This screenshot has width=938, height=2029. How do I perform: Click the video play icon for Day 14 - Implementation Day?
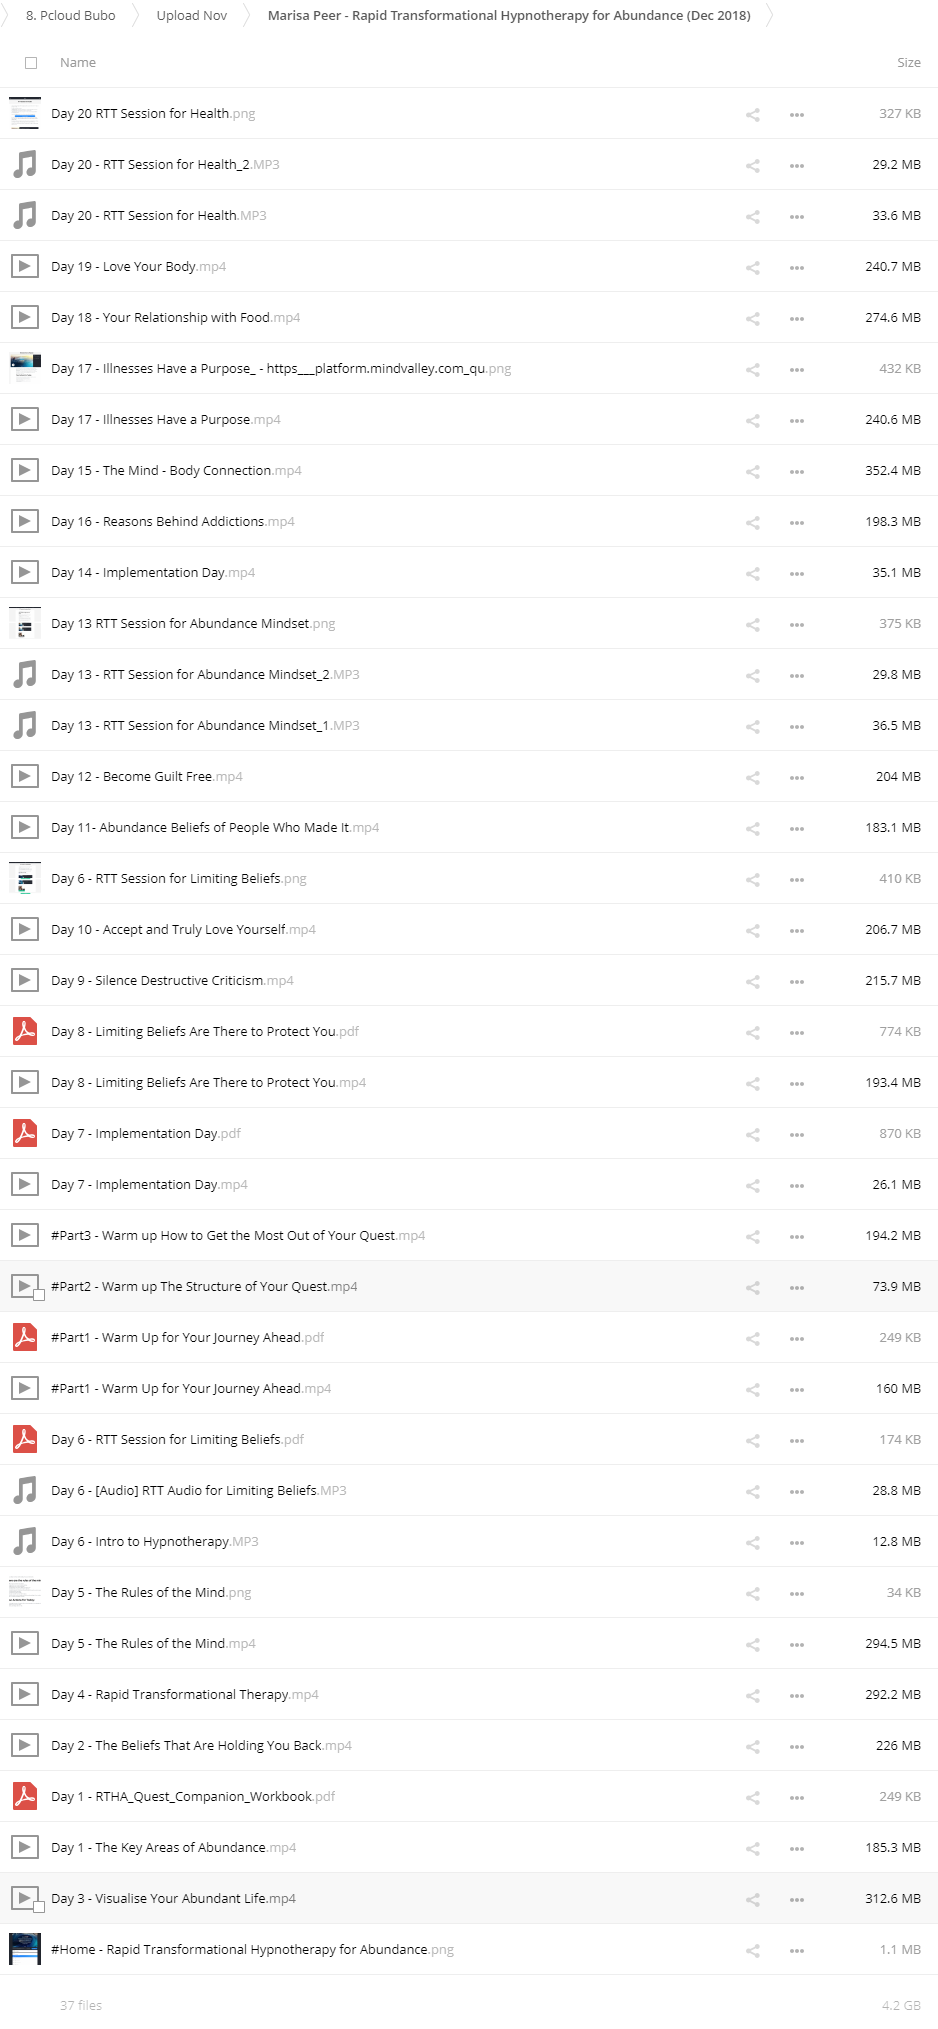(x=25, y=572)
